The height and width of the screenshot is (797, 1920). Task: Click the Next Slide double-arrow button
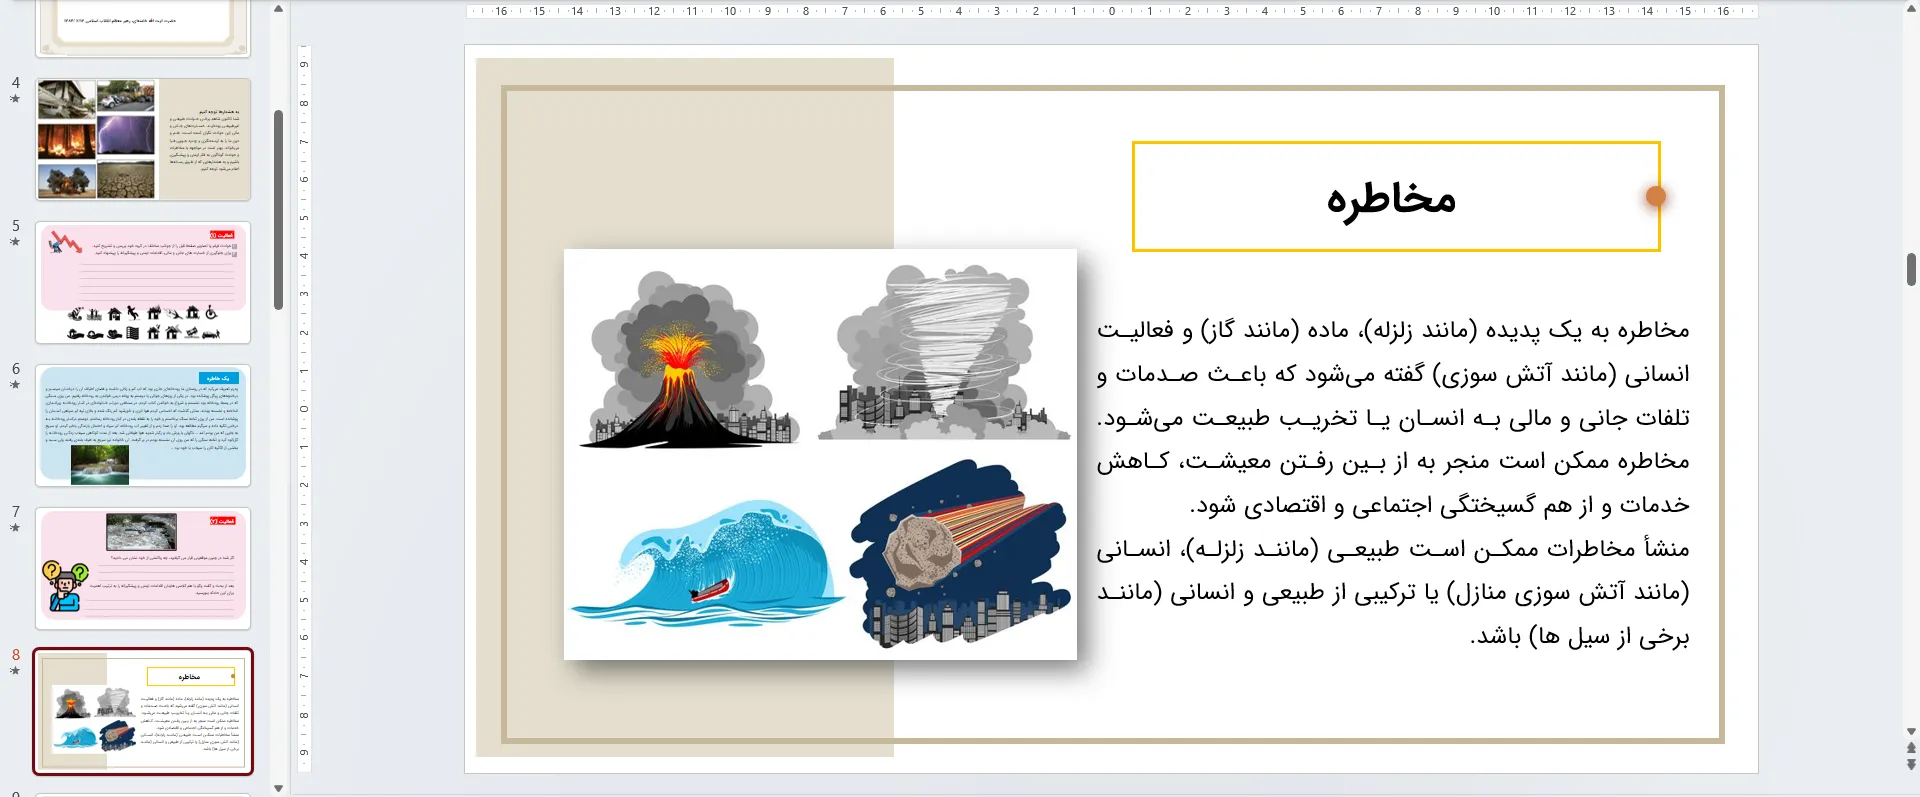click(x=1911, y=765)
